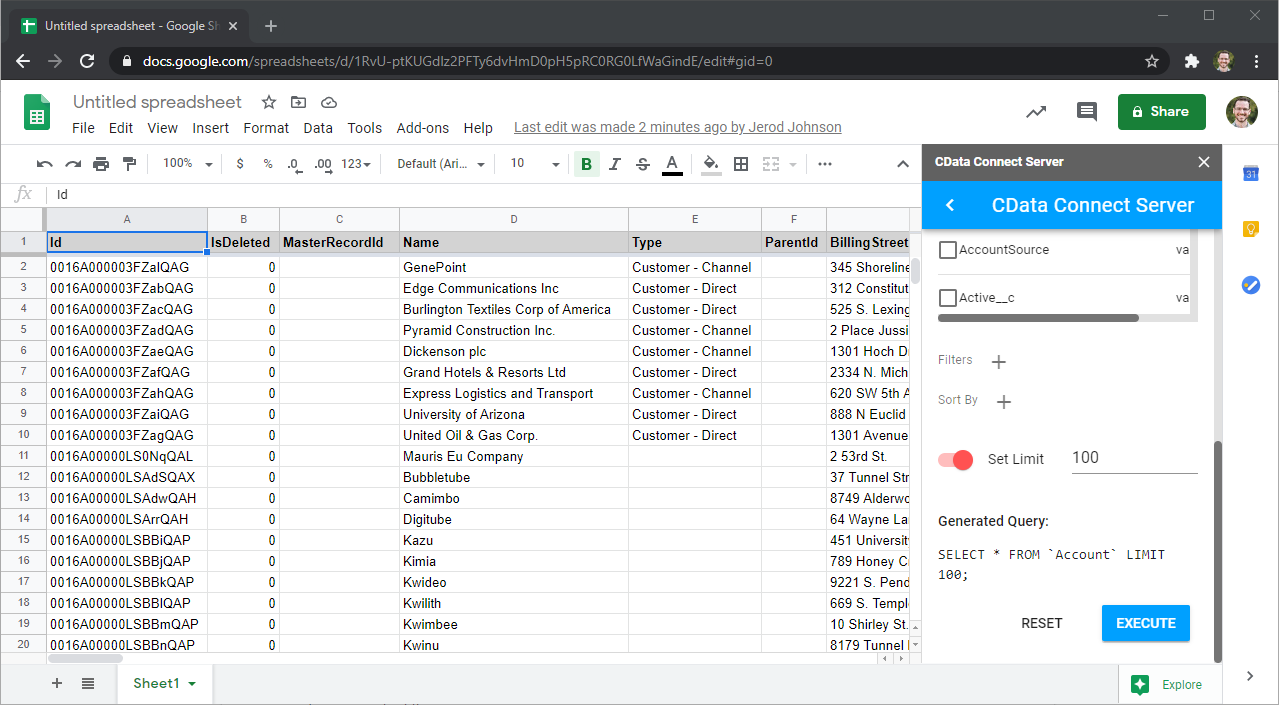Open the last edit history link
This screenshot has width=1279, height=705.
click(677, 128)
